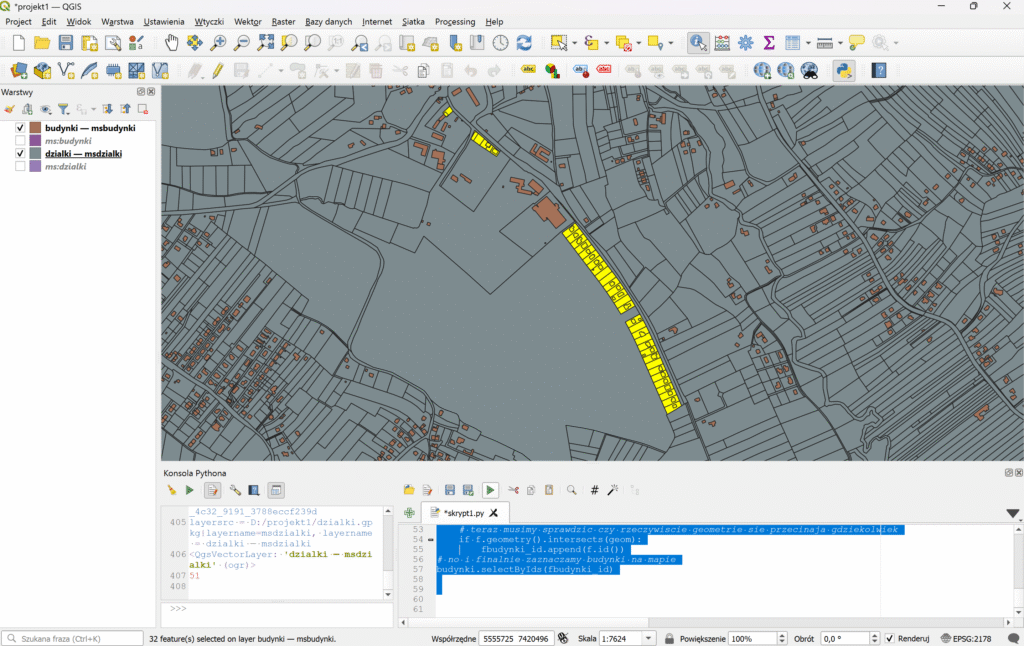Uncheck the Renderuj checkbox in status bar
Viewport: 1024px width, 646px height.
tap(889, 638)
